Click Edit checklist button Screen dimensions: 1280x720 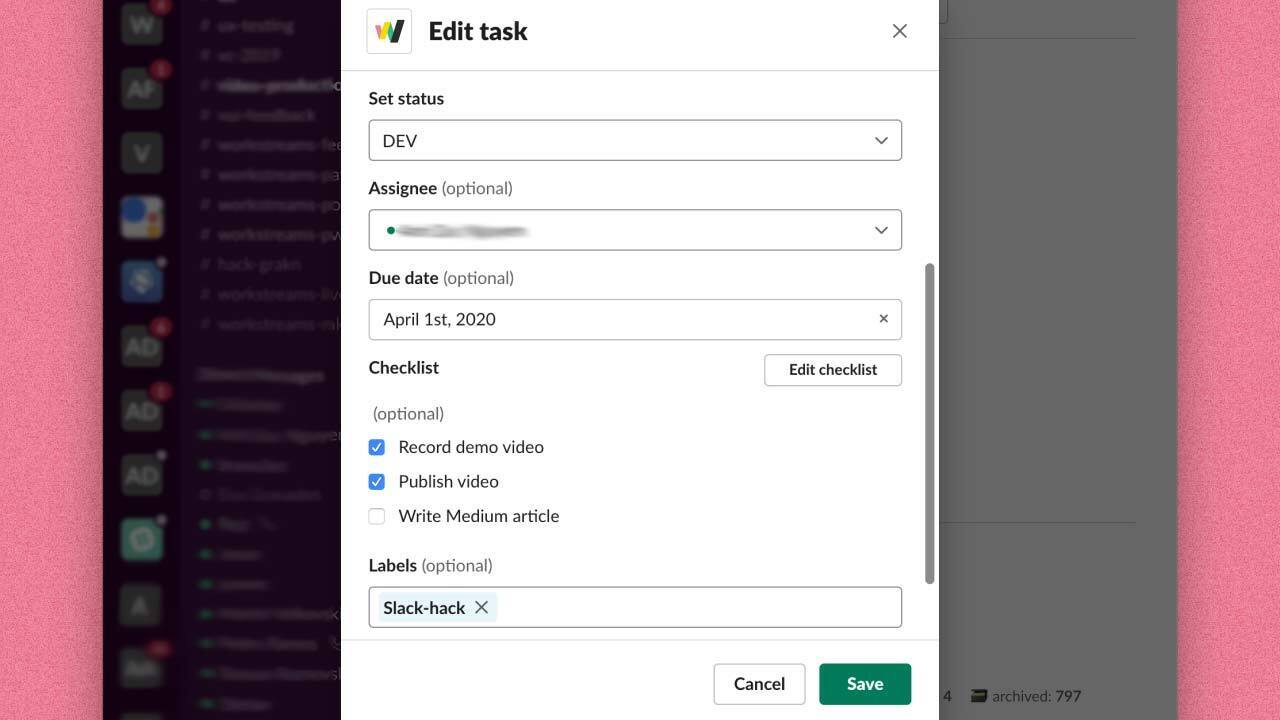(x=832, y=370)
